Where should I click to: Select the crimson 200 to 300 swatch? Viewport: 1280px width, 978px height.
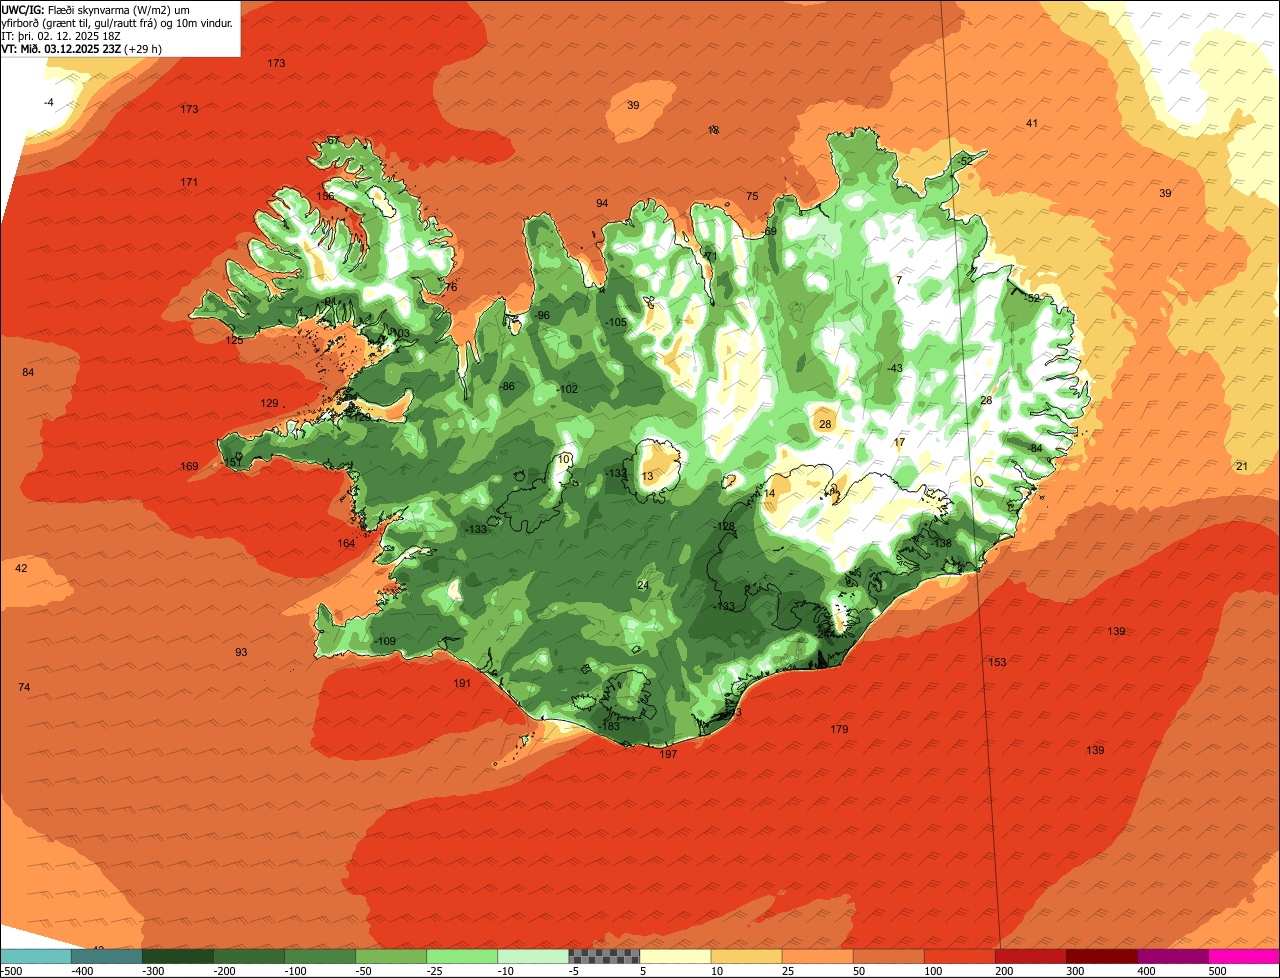click(x=1031, y=956)
